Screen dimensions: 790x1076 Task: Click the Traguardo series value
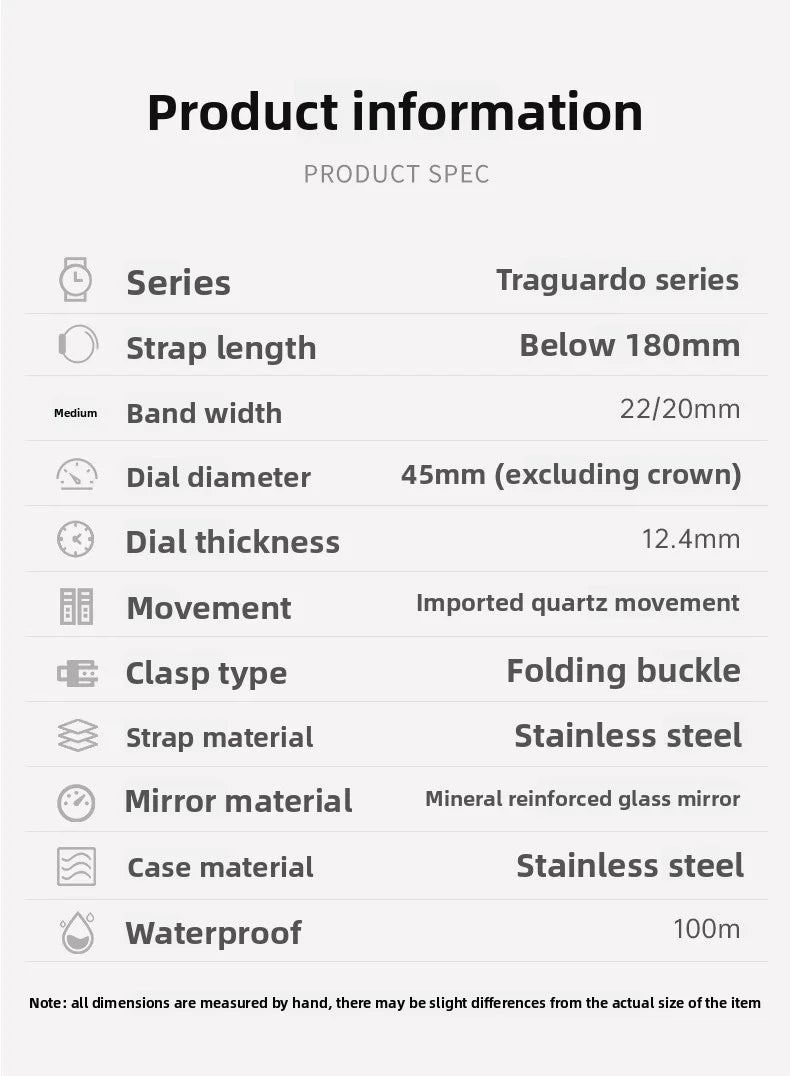tap(618, 280)
